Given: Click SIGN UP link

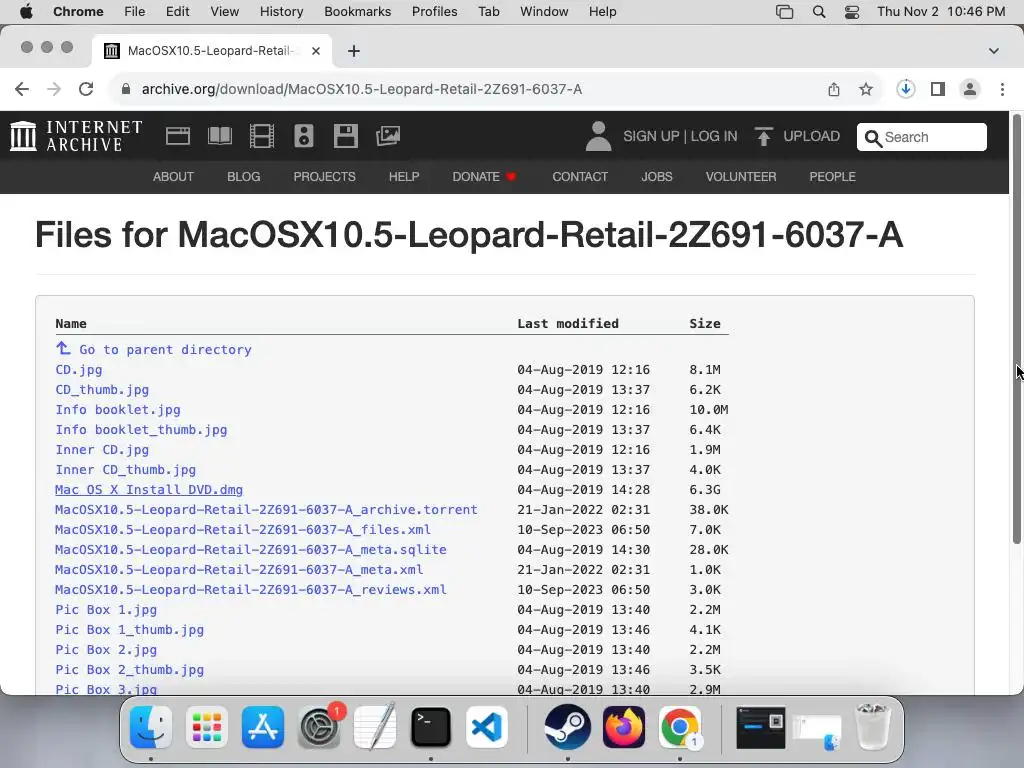Looking at the screenshot, I should (x=651, y=136).
